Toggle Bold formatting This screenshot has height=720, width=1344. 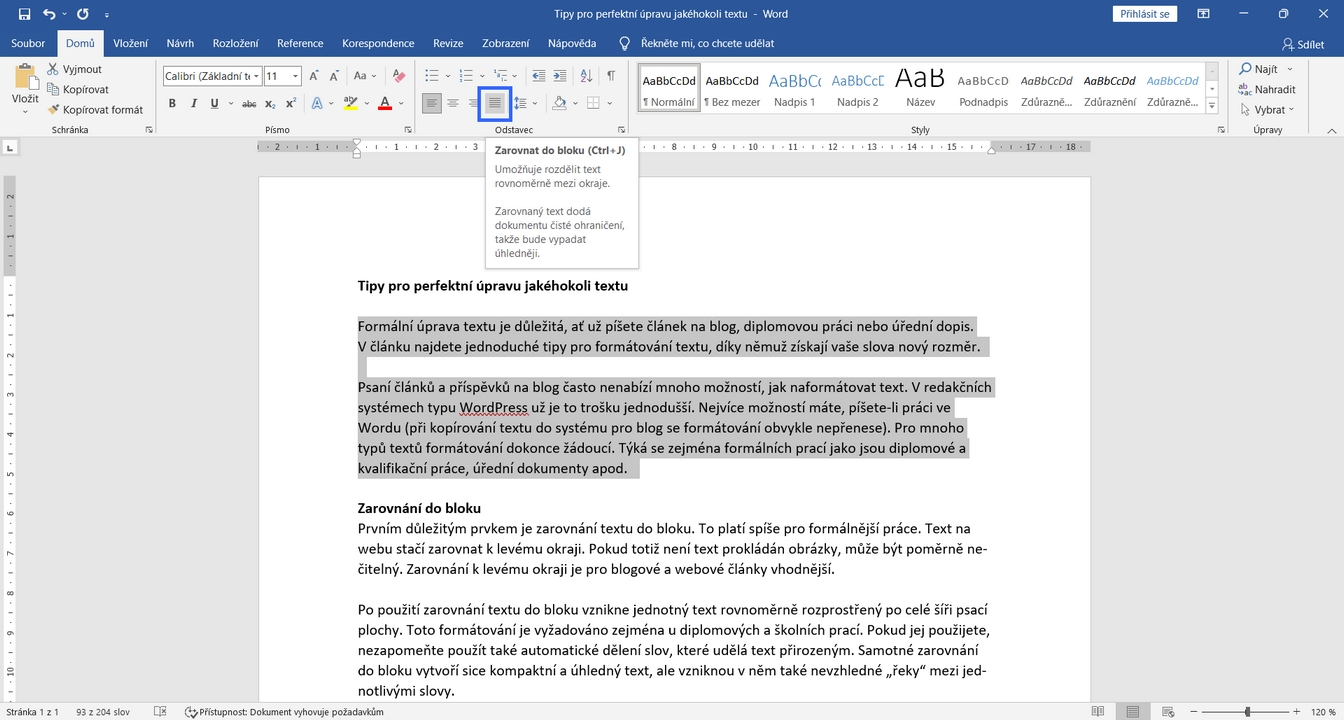coord(172,103)
